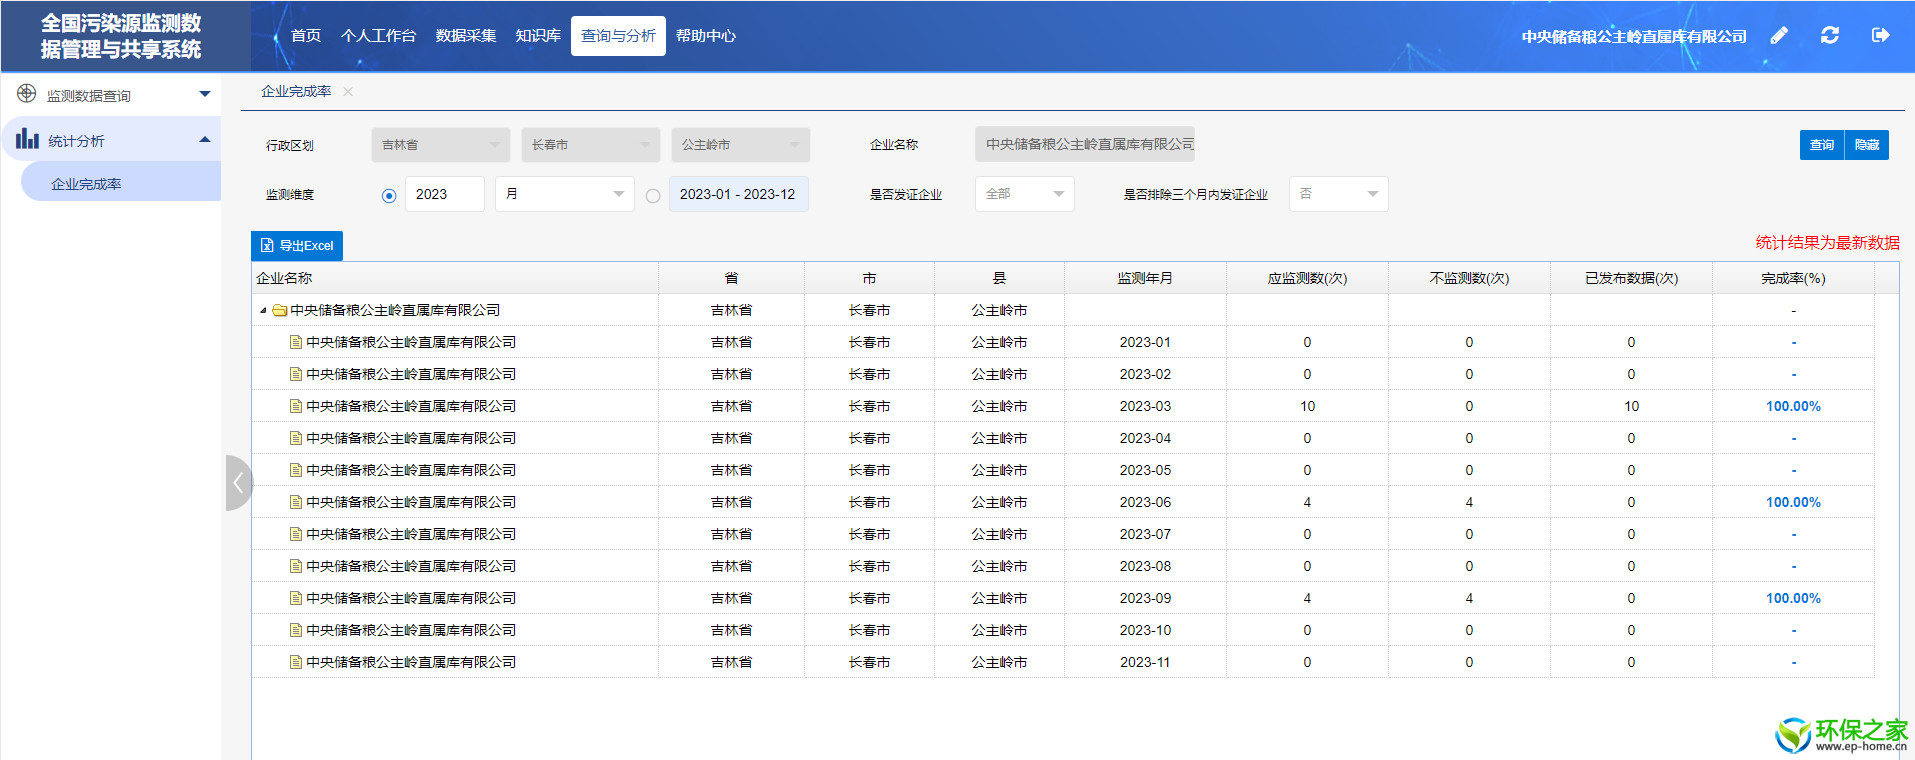Expand the 监测数据查询 sidebar menu

(x=205, y=94)
